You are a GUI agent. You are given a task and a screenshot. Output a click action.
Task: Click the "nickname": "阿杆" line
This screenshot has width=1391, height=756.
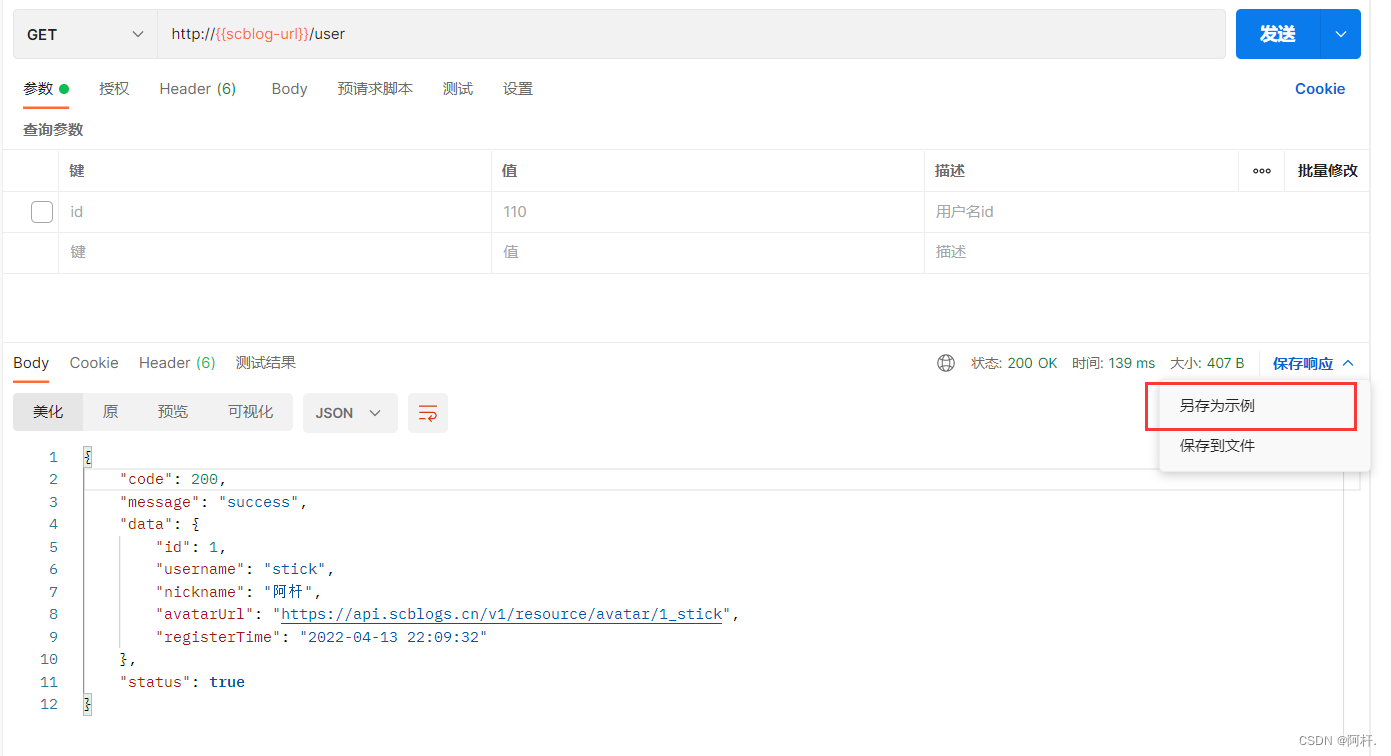coord(238,592)
